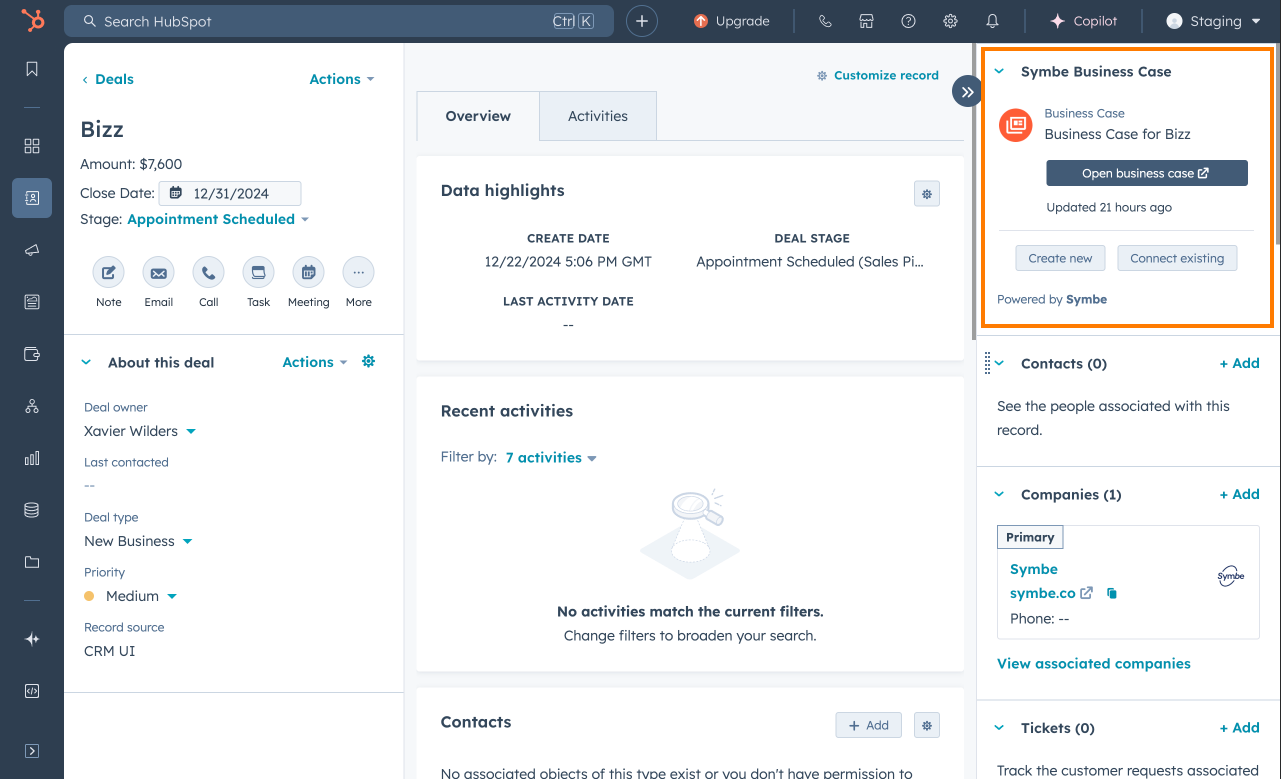Image resolution: width=1281 pixels, height=780 pixels.
Task: Open the Library folder sidebar icon
Action: (x=32, y=562)
